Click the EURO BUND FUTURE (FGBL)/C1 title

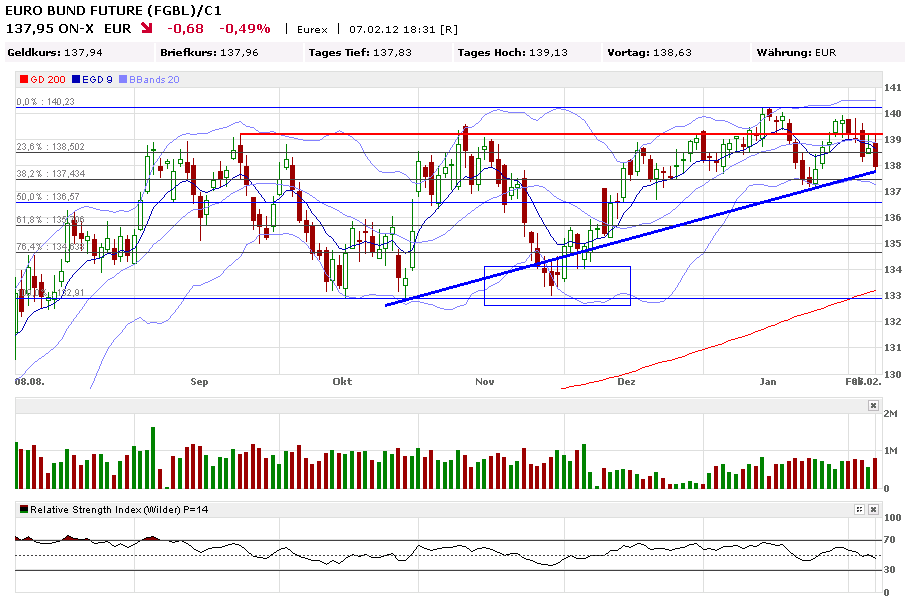[x=113, y=10]
